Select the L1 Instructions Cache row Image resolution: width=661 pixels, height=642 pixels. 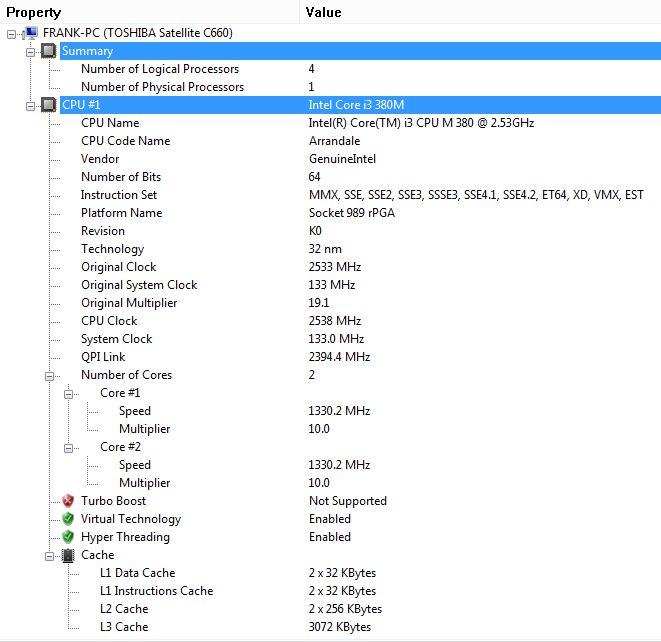(330, 591)
